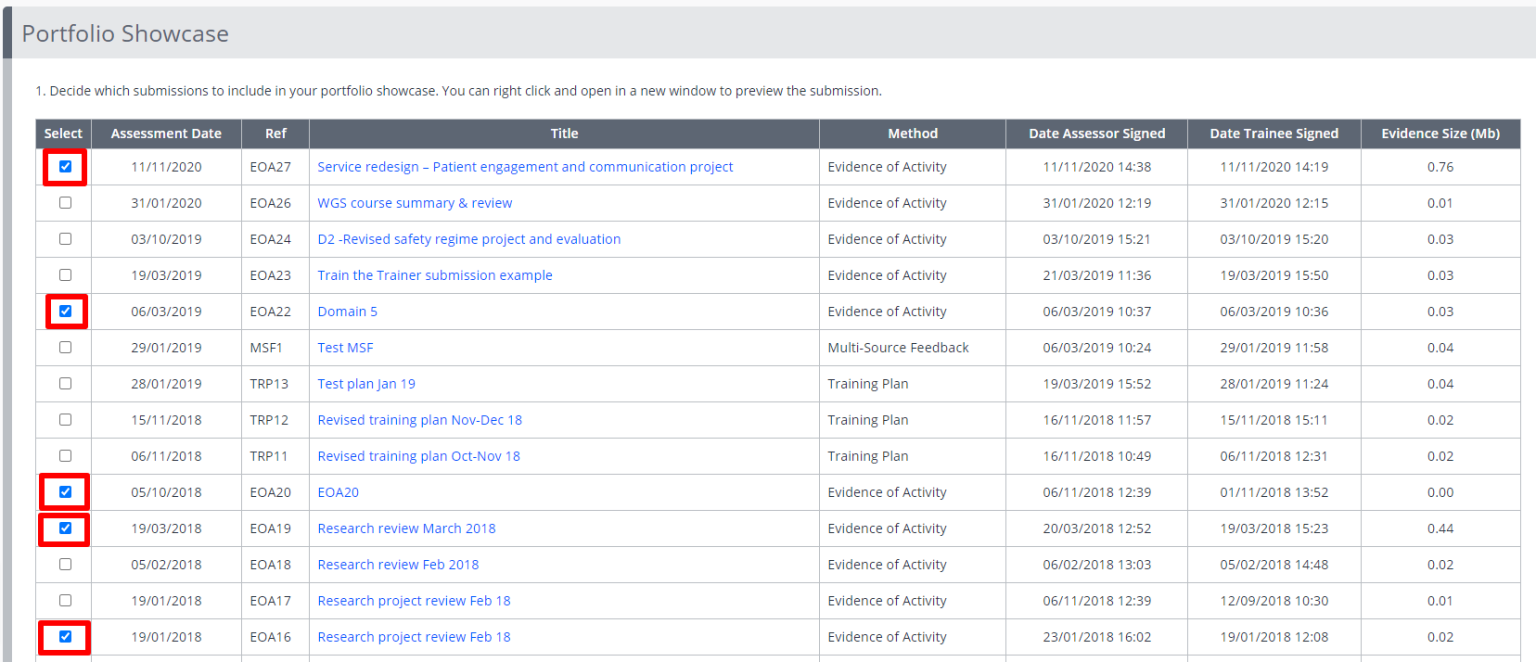Click the evidence size value 0.00
The width and height of the screenshot is (1536, 662).
click(1440, 492)
